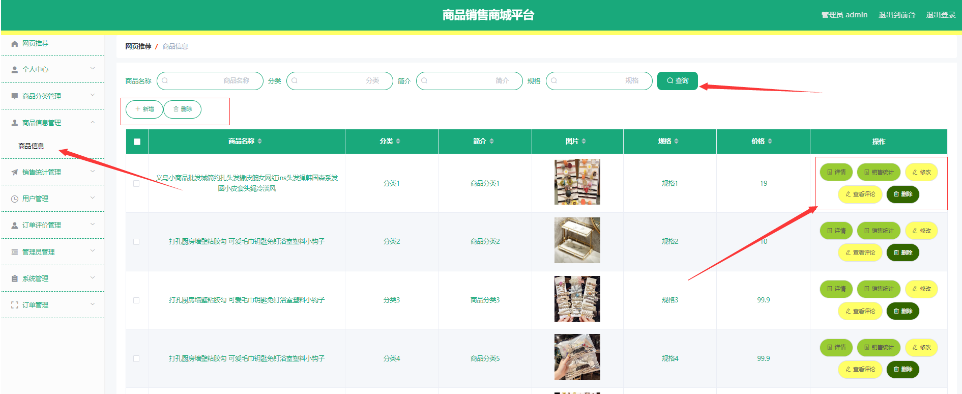Viewport: 962px width, 394px height.
Task: Click the home icon beside 网页推荐 in sidebar
Action: click(15, 44)
